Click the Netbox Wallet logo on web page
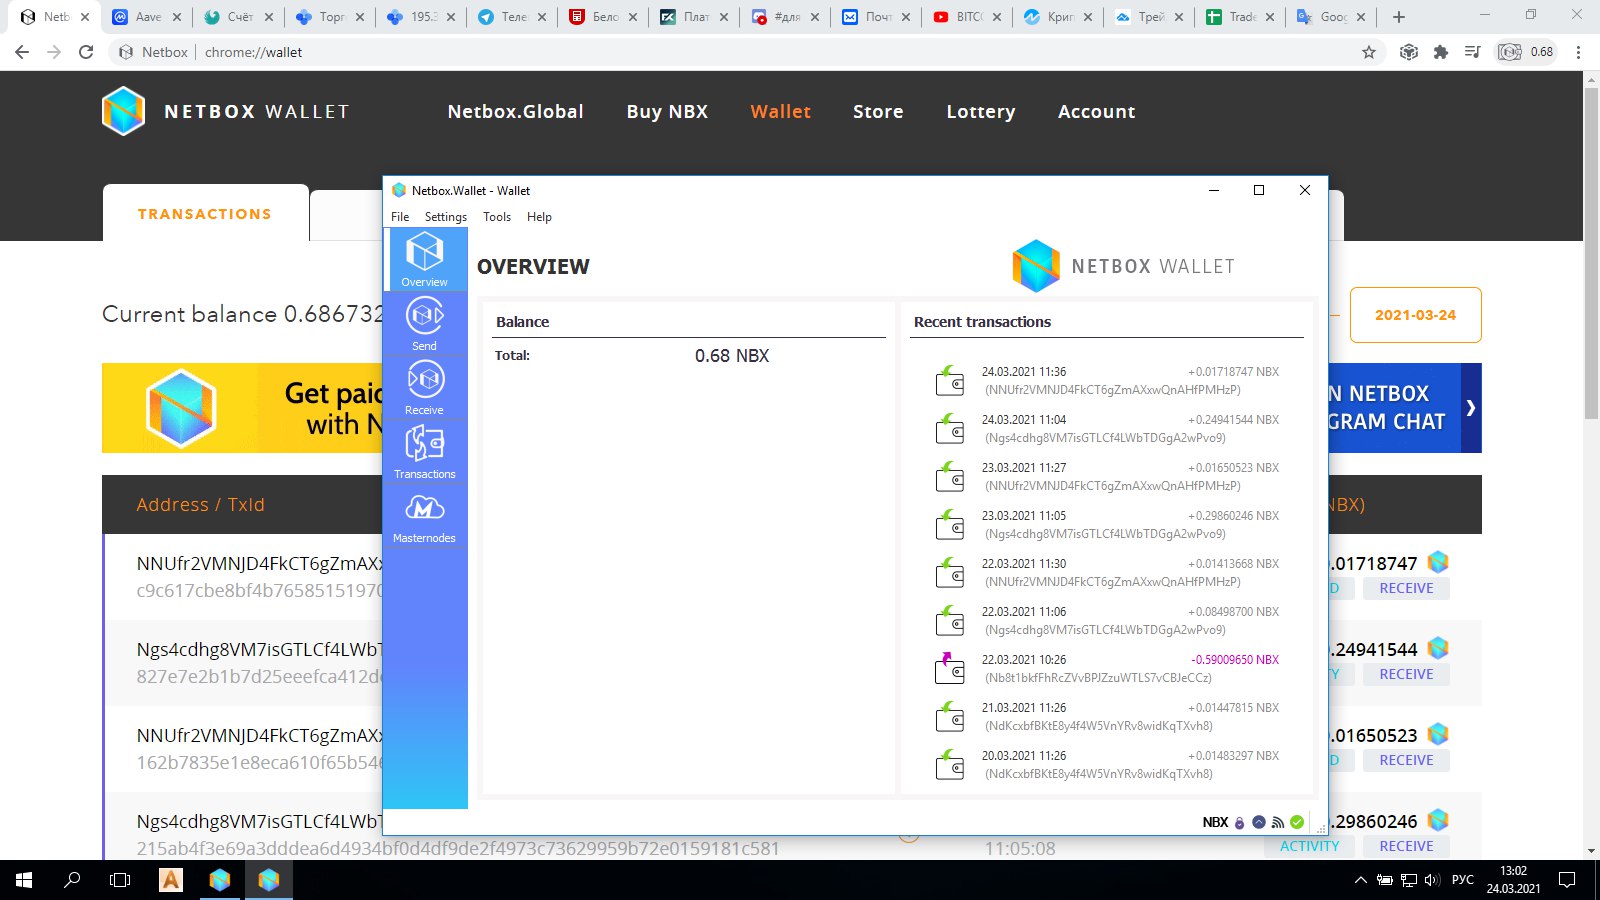 click(x=226, y=111)
